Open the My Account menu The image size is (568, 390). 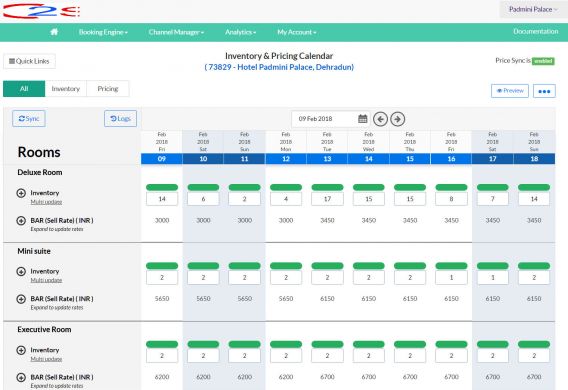297,32
